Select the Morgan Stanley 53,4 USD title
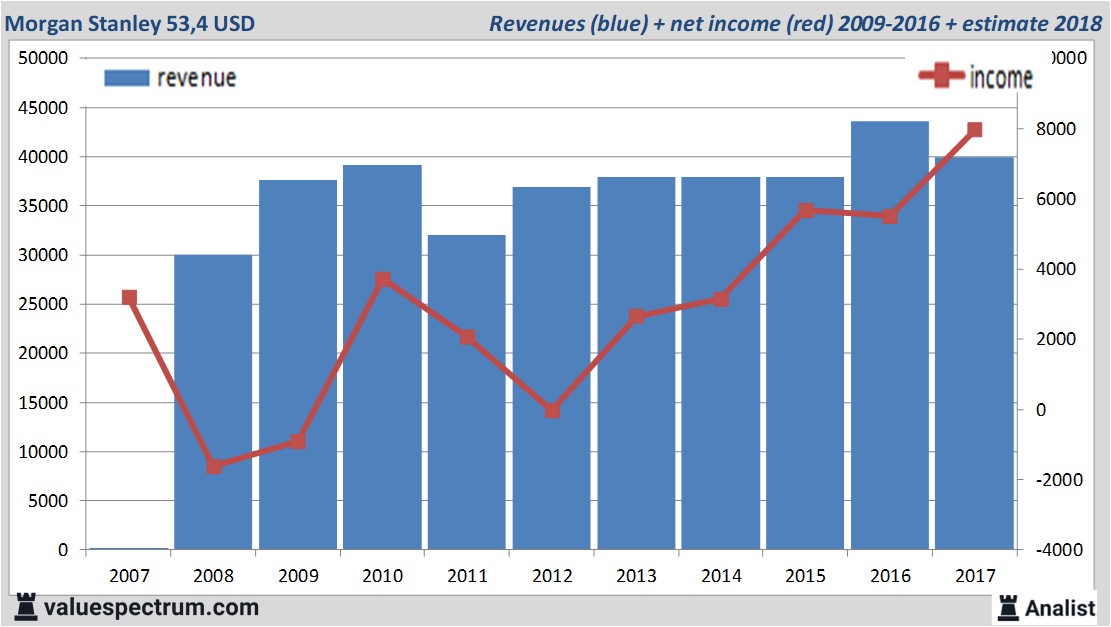Viewport: 1111px width, 627px height. (x=130, y=22)
